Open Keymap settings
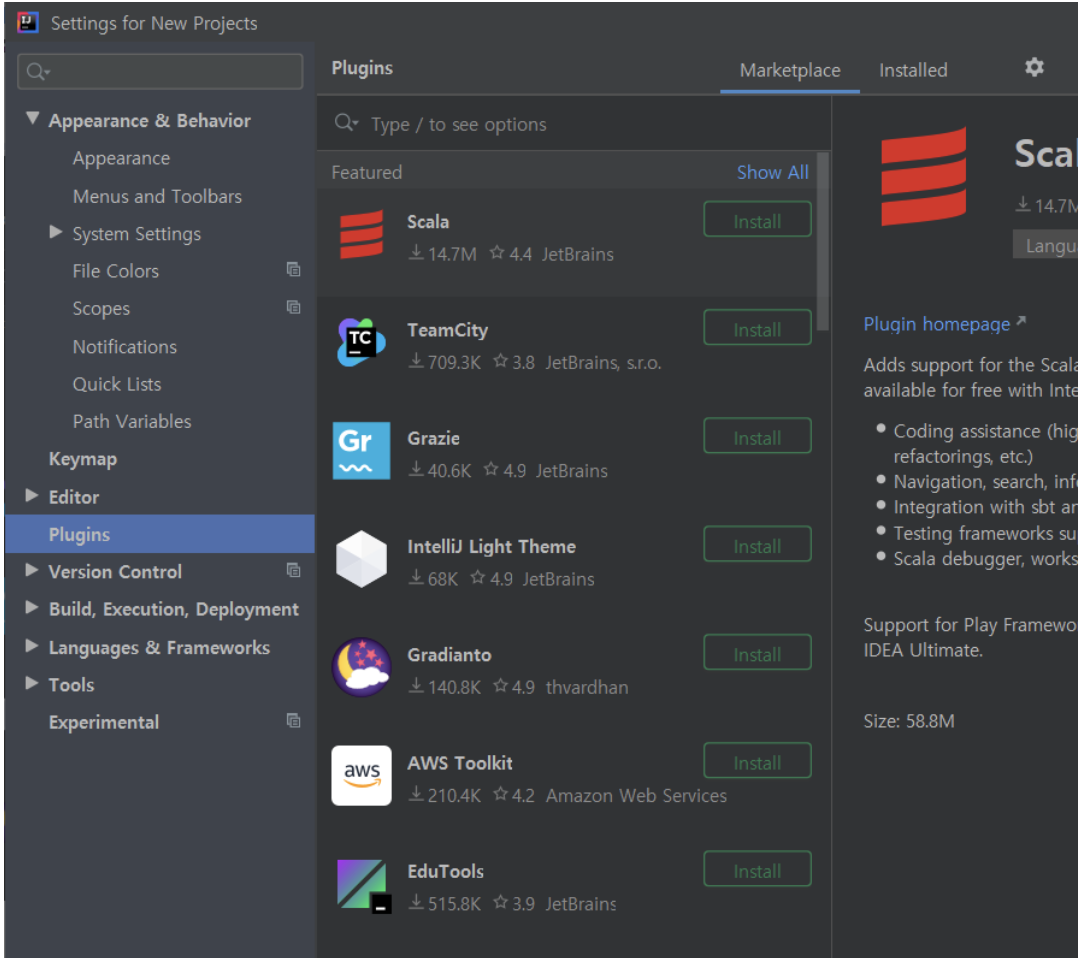The image size is (1078, 958). (82, 459)
